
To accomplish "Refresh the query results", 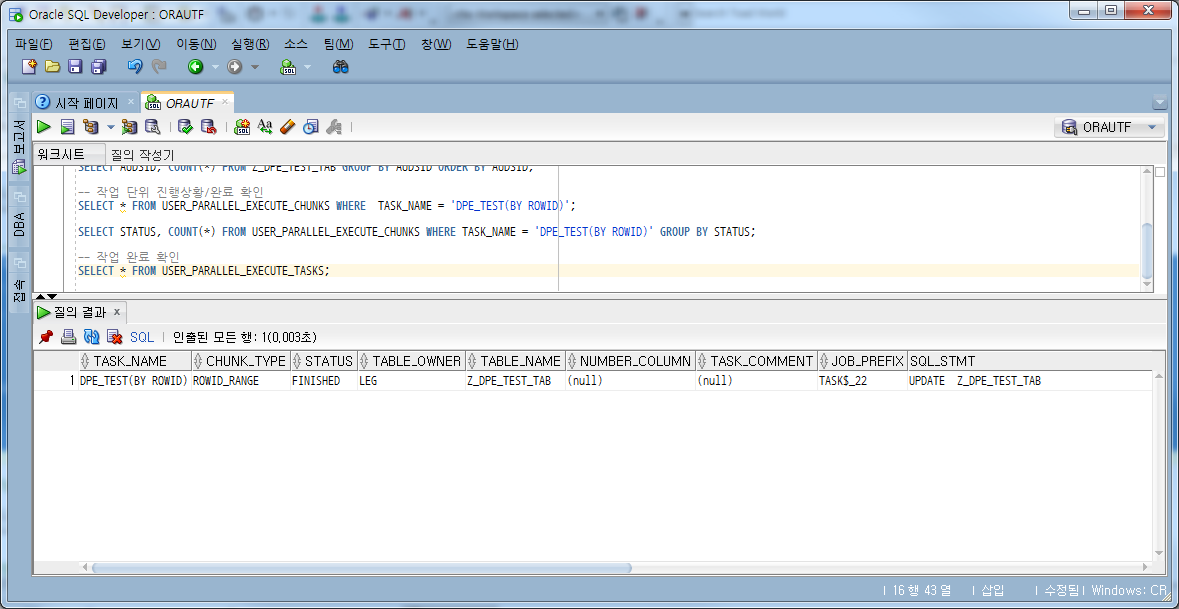I will pos(92,337).
